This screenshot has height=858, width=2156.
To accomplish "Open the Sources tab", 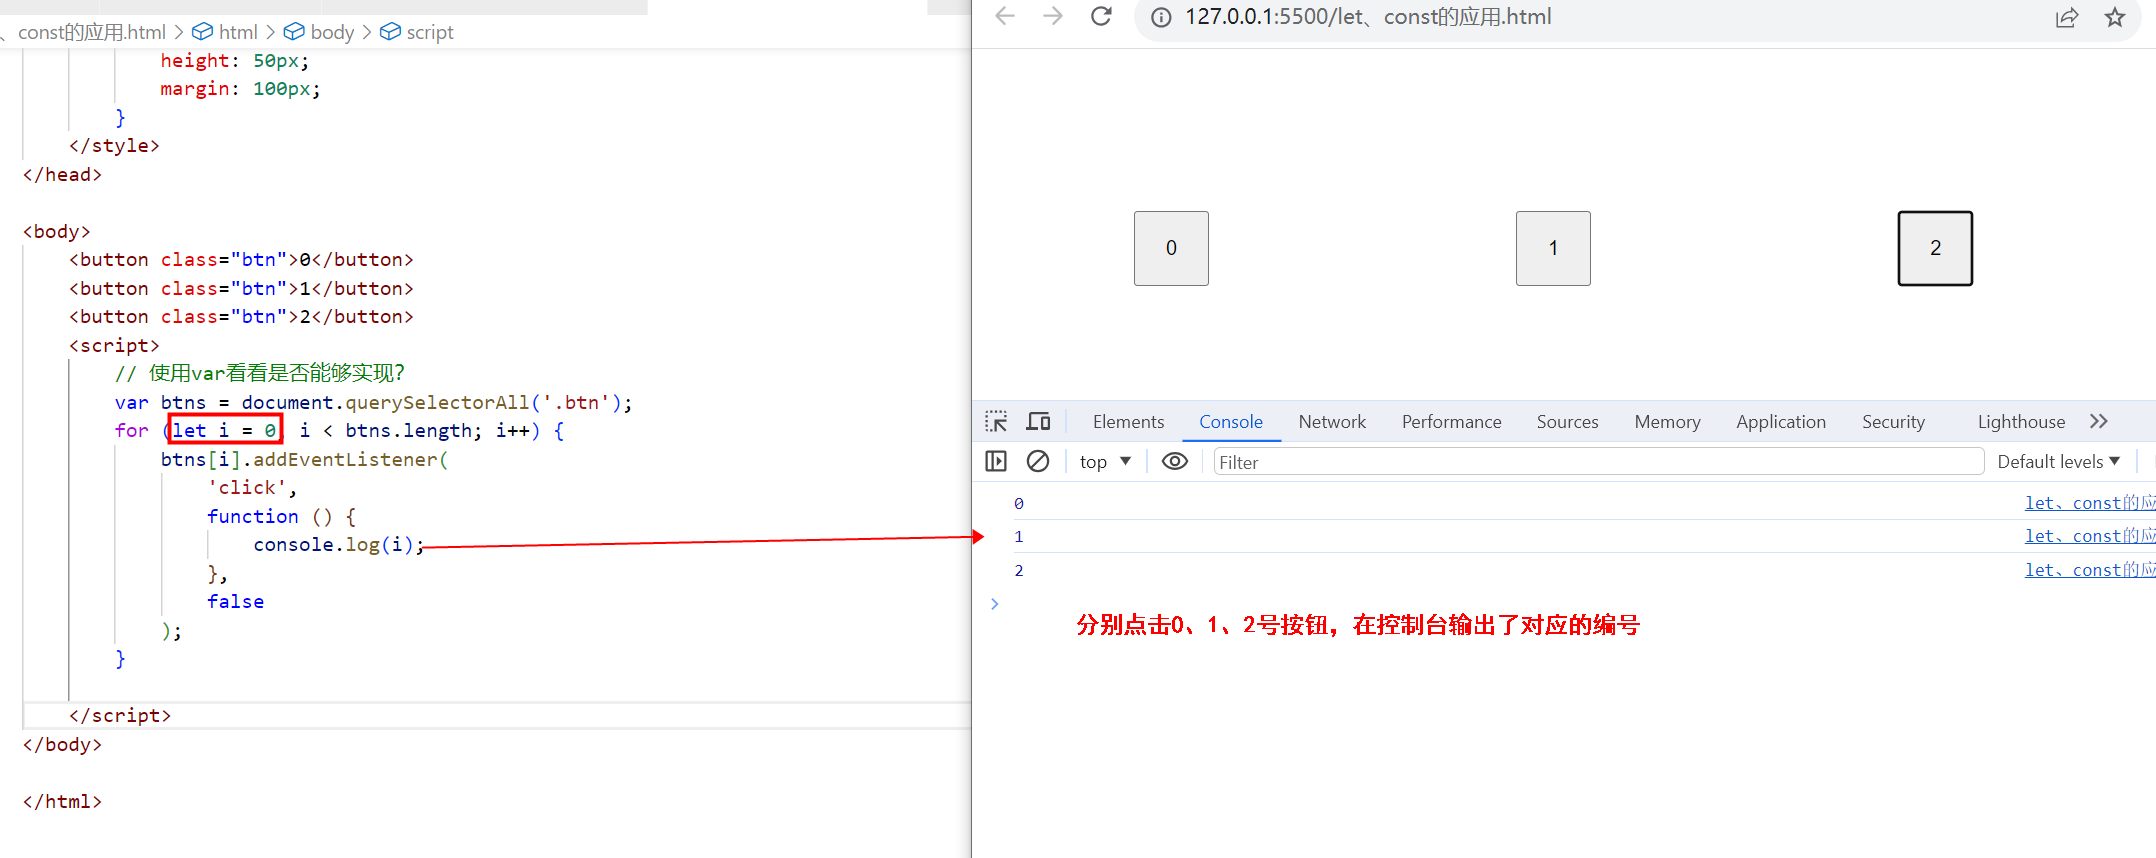I will click(1567, 422).
